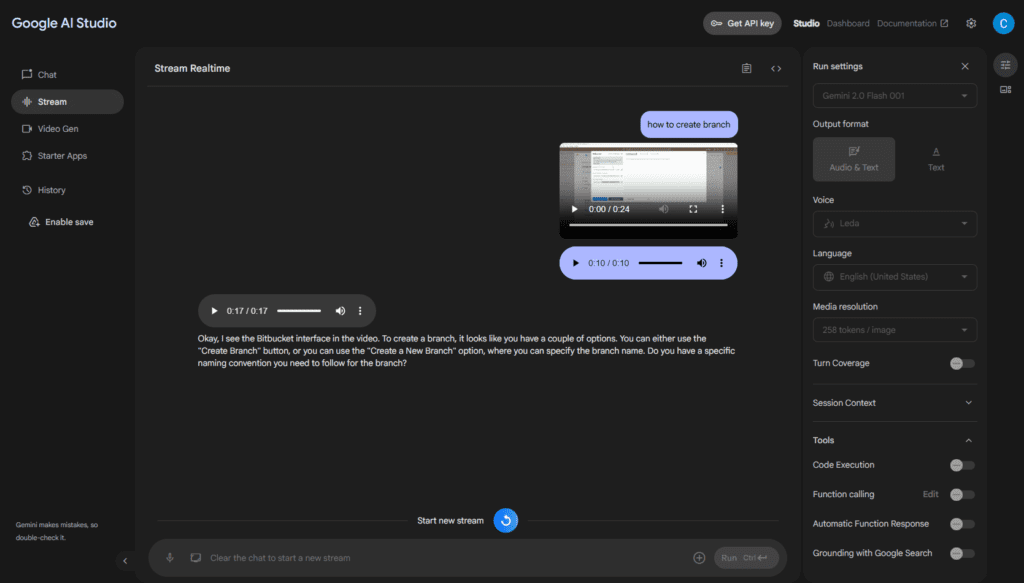Screen dimensions: 1024x583
Task: Click the get code brackets icon
Action: tap(776, 69)
